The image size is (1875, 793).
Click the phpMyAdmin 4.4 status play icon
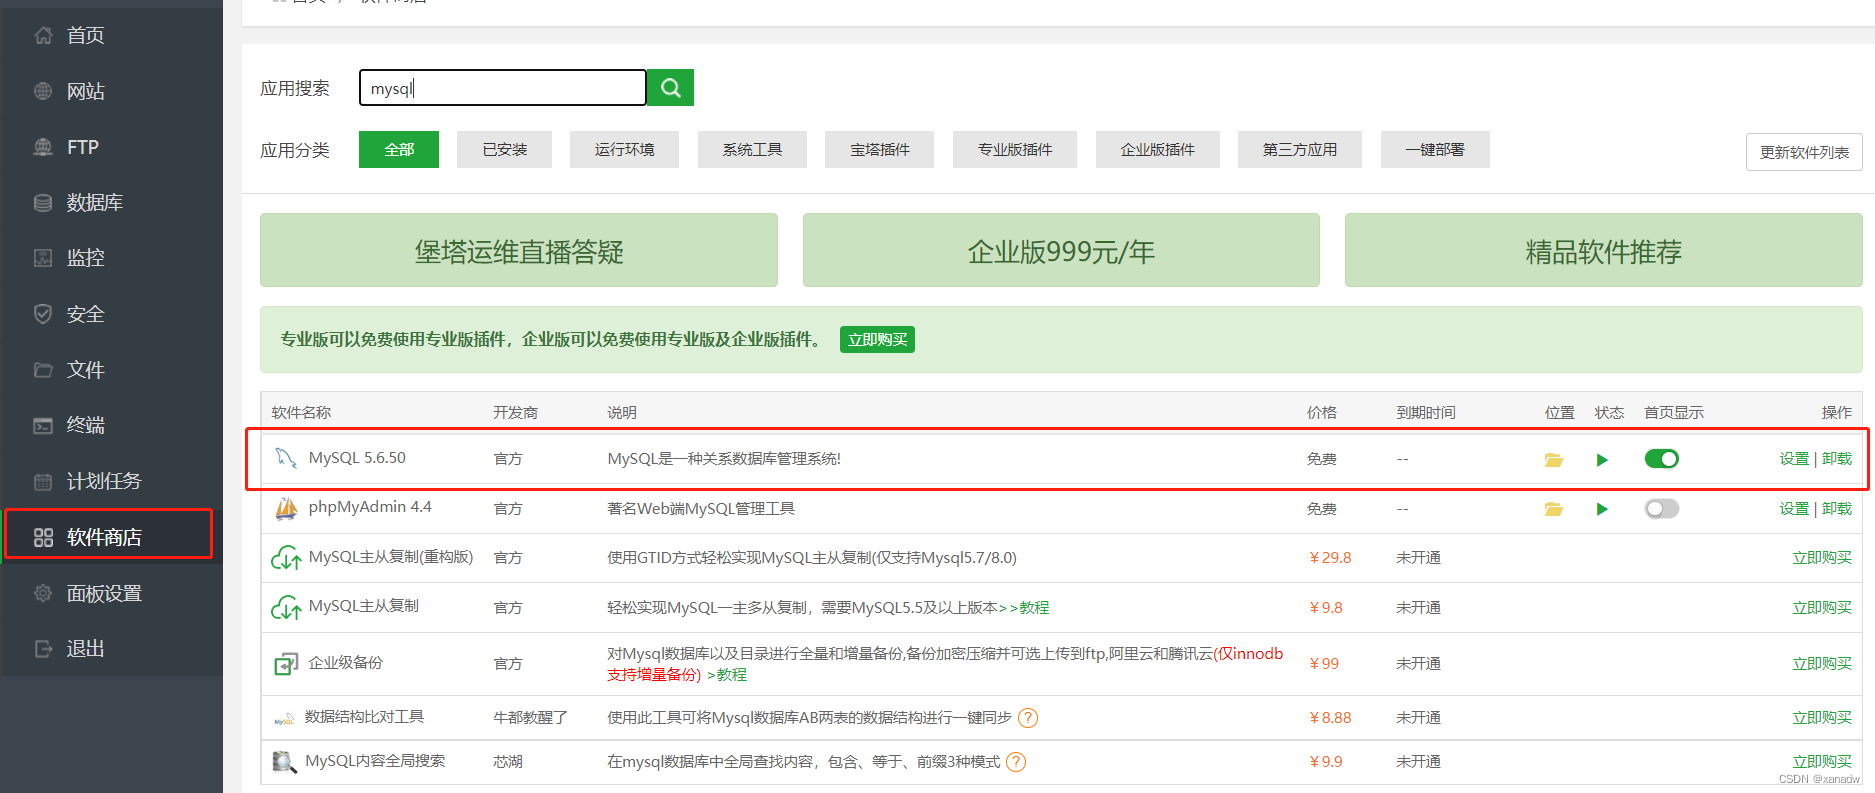[x=1602, y=509]
